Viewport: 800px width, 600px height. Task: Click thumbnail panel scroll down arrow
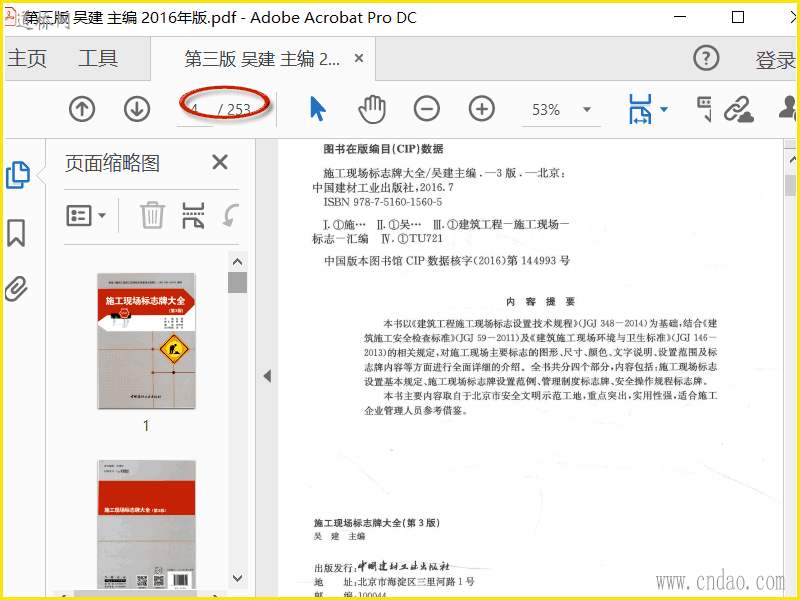coord(237,579)
